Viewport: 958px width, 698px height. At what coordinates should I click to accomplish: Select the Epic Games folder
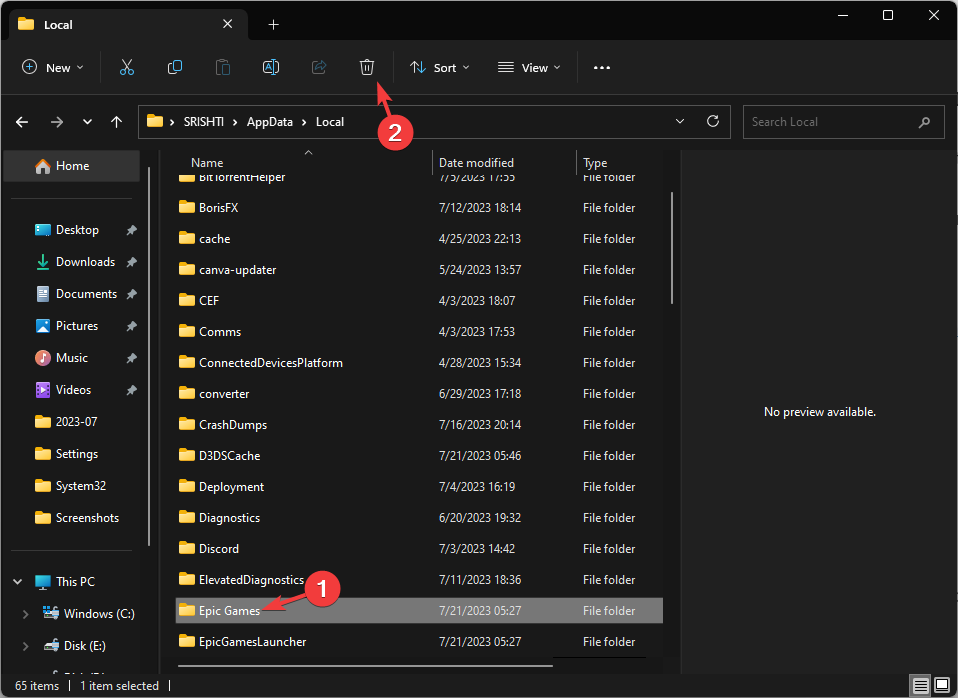pyautogui.click(x=419, y=611)
